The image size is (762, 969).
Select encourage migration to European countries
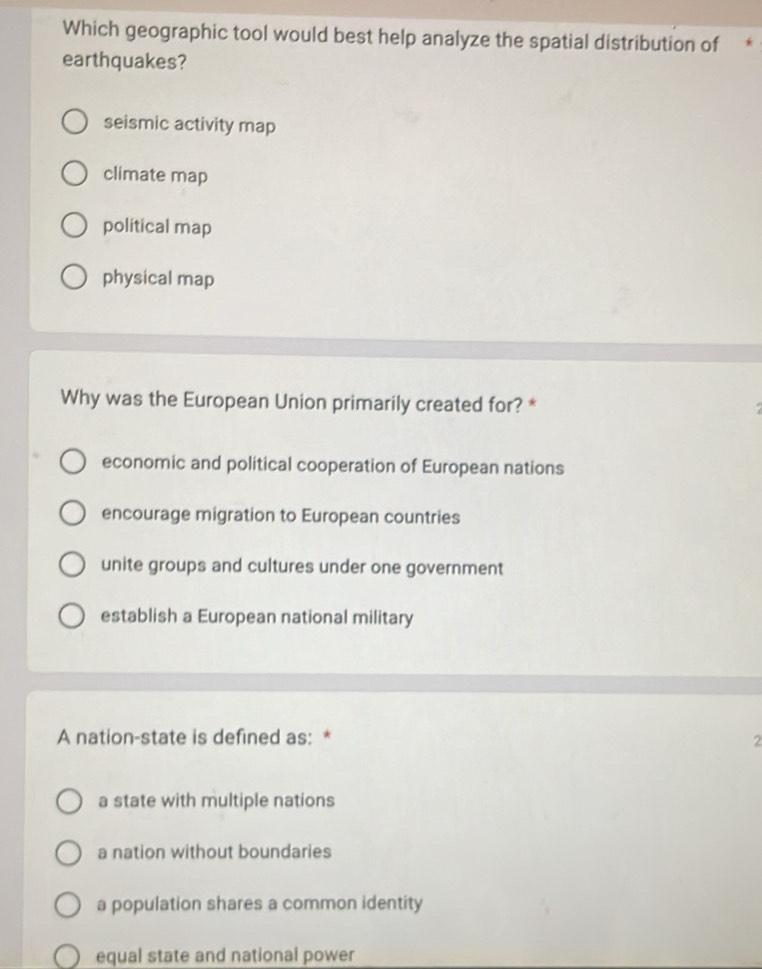click(72, 514)
